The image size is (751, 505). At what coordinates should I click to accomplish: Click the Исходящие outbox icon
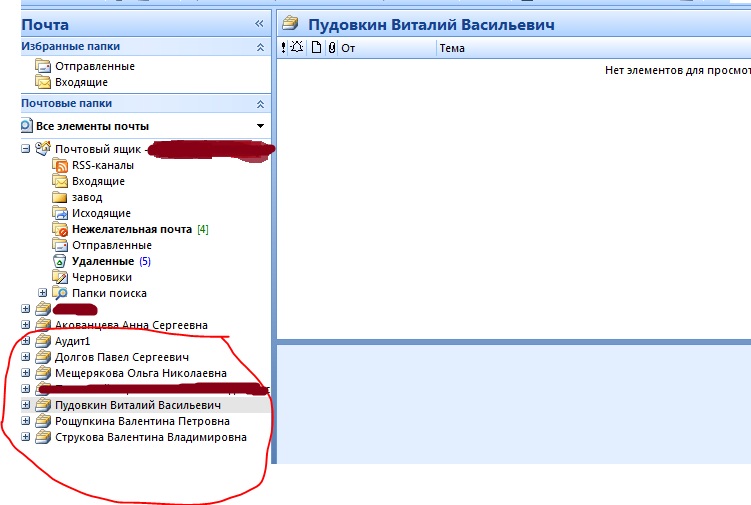[60, 213]
